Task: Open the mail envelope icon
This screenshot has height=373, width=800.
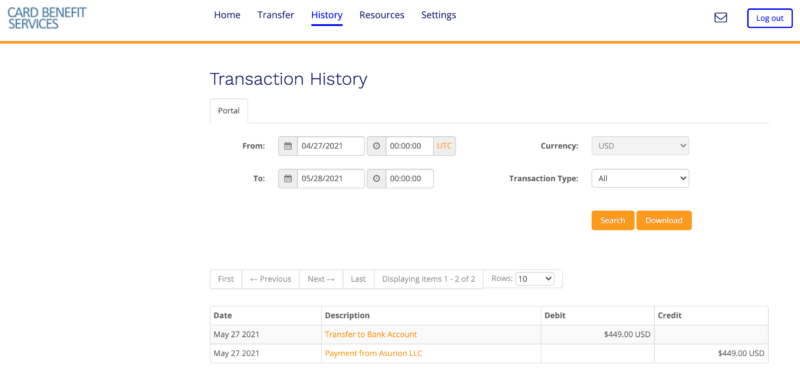Action: [720, 18]
